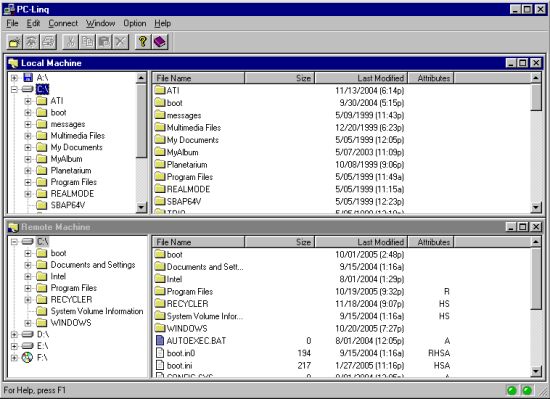Expand the WINDOWS folder in Remote tree
This screenshot has height=399, width=550.
pos(28,323)
